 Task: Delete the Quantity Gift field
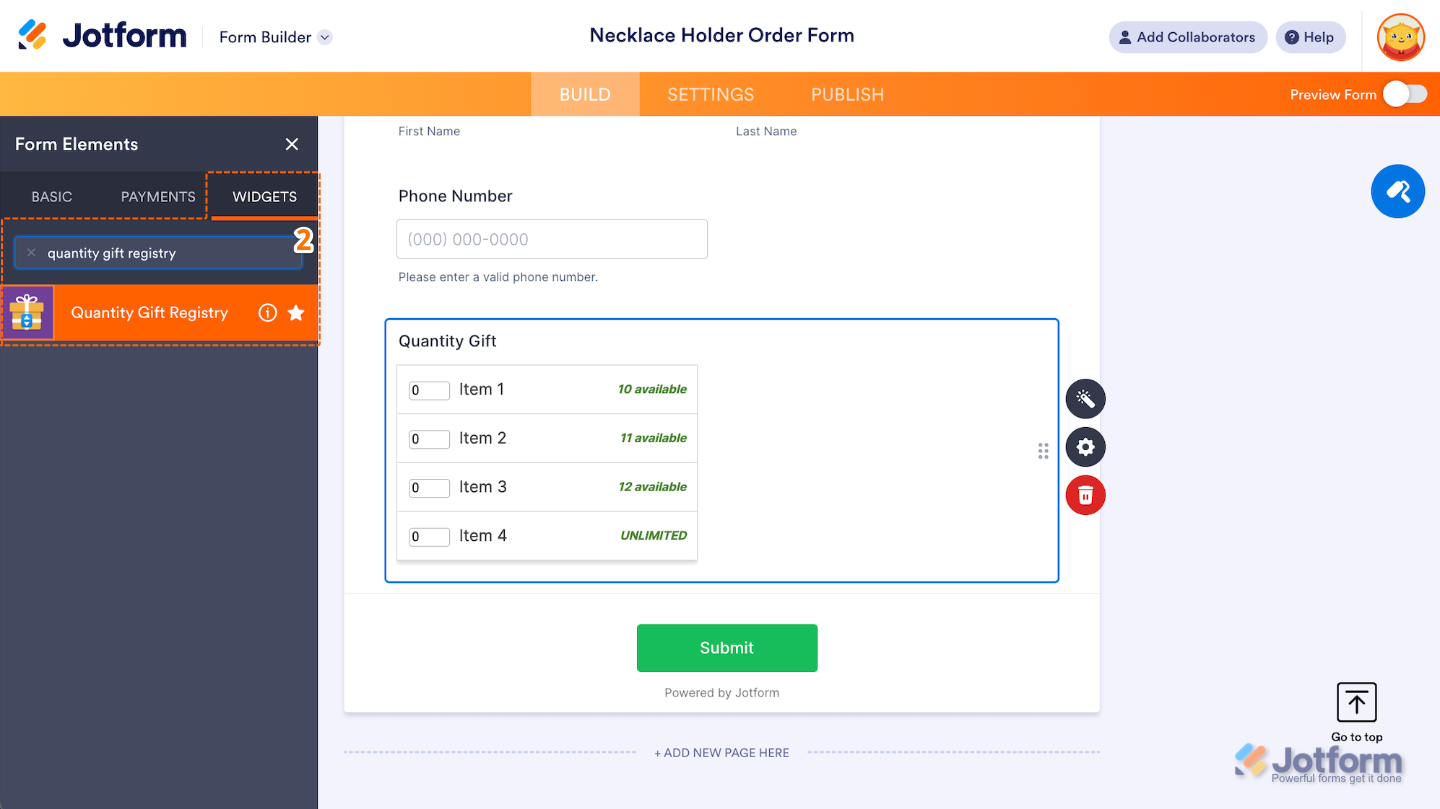point(1085,495)
